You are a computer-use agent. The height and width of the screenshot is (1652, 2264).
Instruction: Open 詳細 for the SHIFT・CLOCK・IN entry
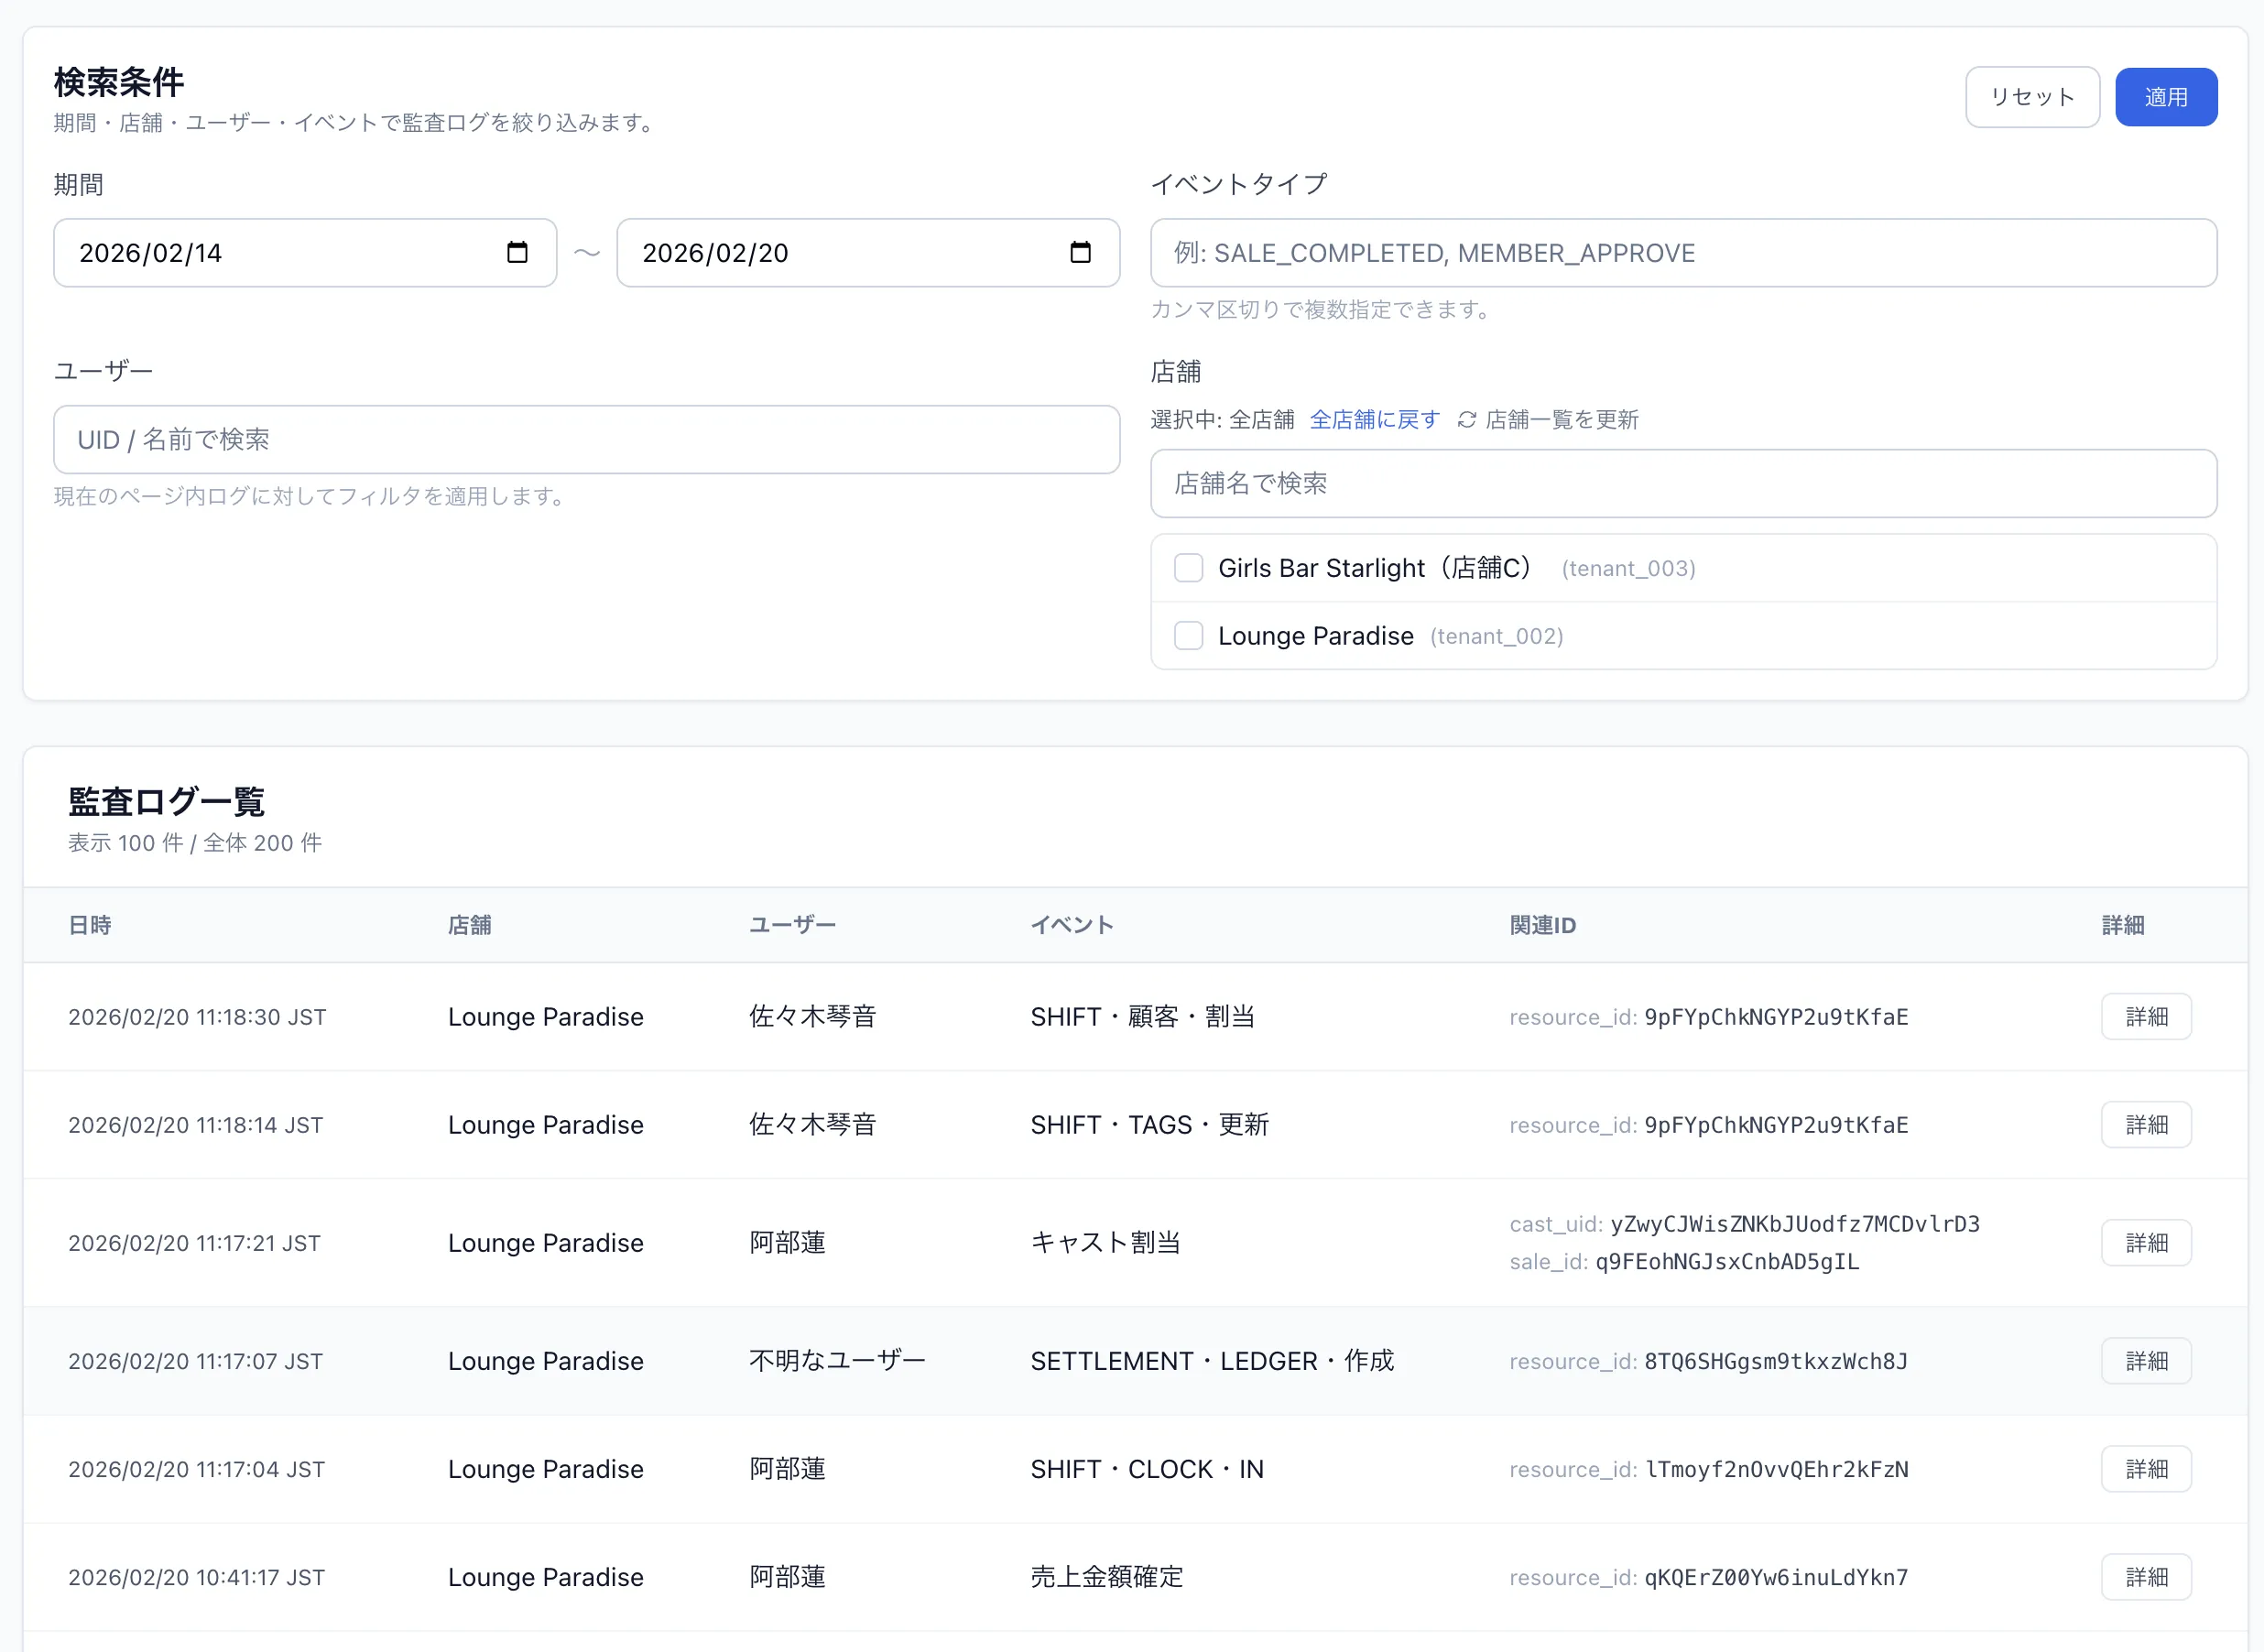pos(2146,1468)
